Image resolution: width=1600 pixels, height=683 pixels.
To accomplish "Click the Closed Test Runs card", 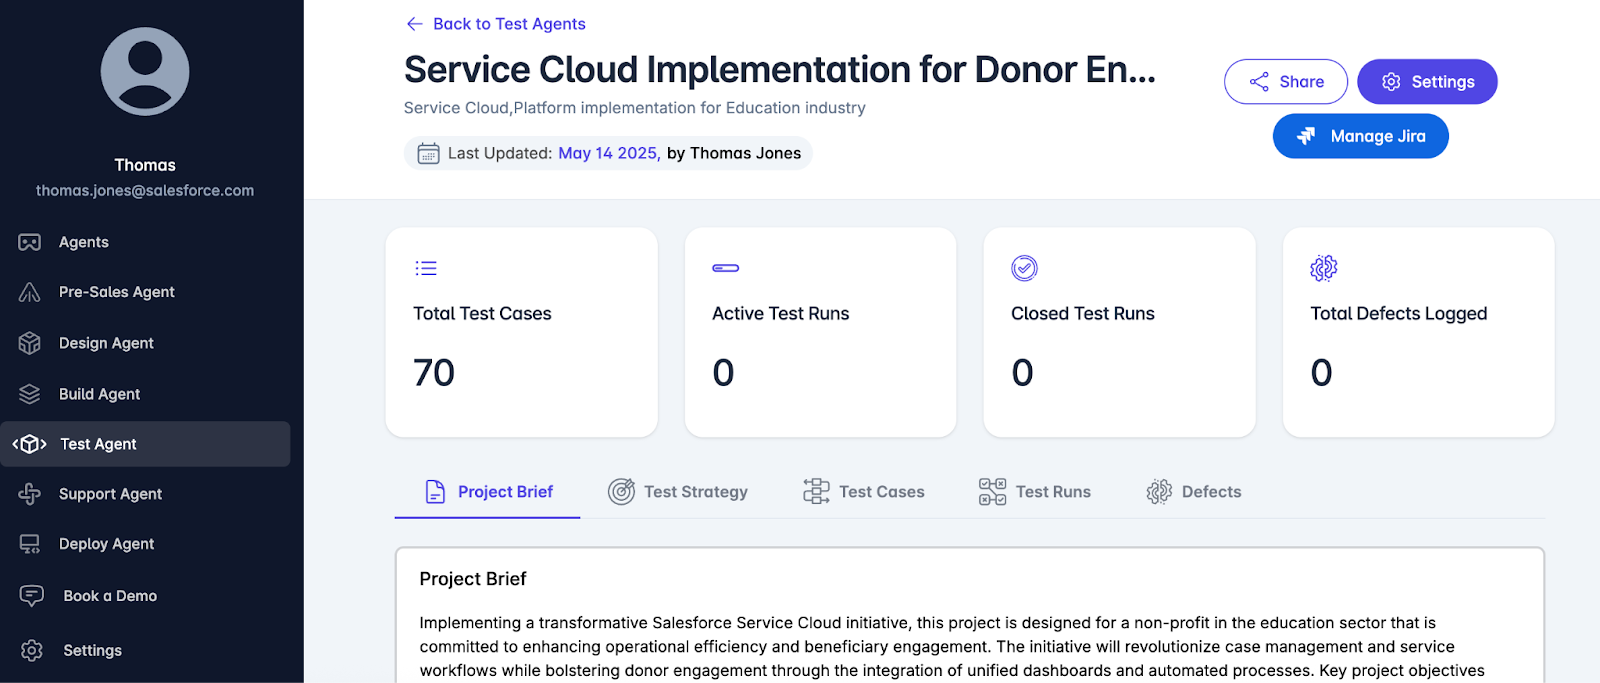I will tap(1120, 332).
